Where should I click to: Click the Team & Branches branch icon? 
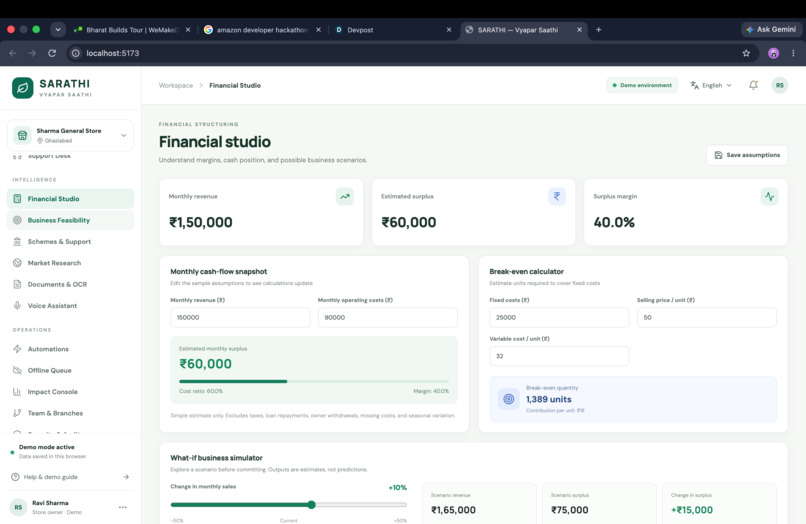17,413
